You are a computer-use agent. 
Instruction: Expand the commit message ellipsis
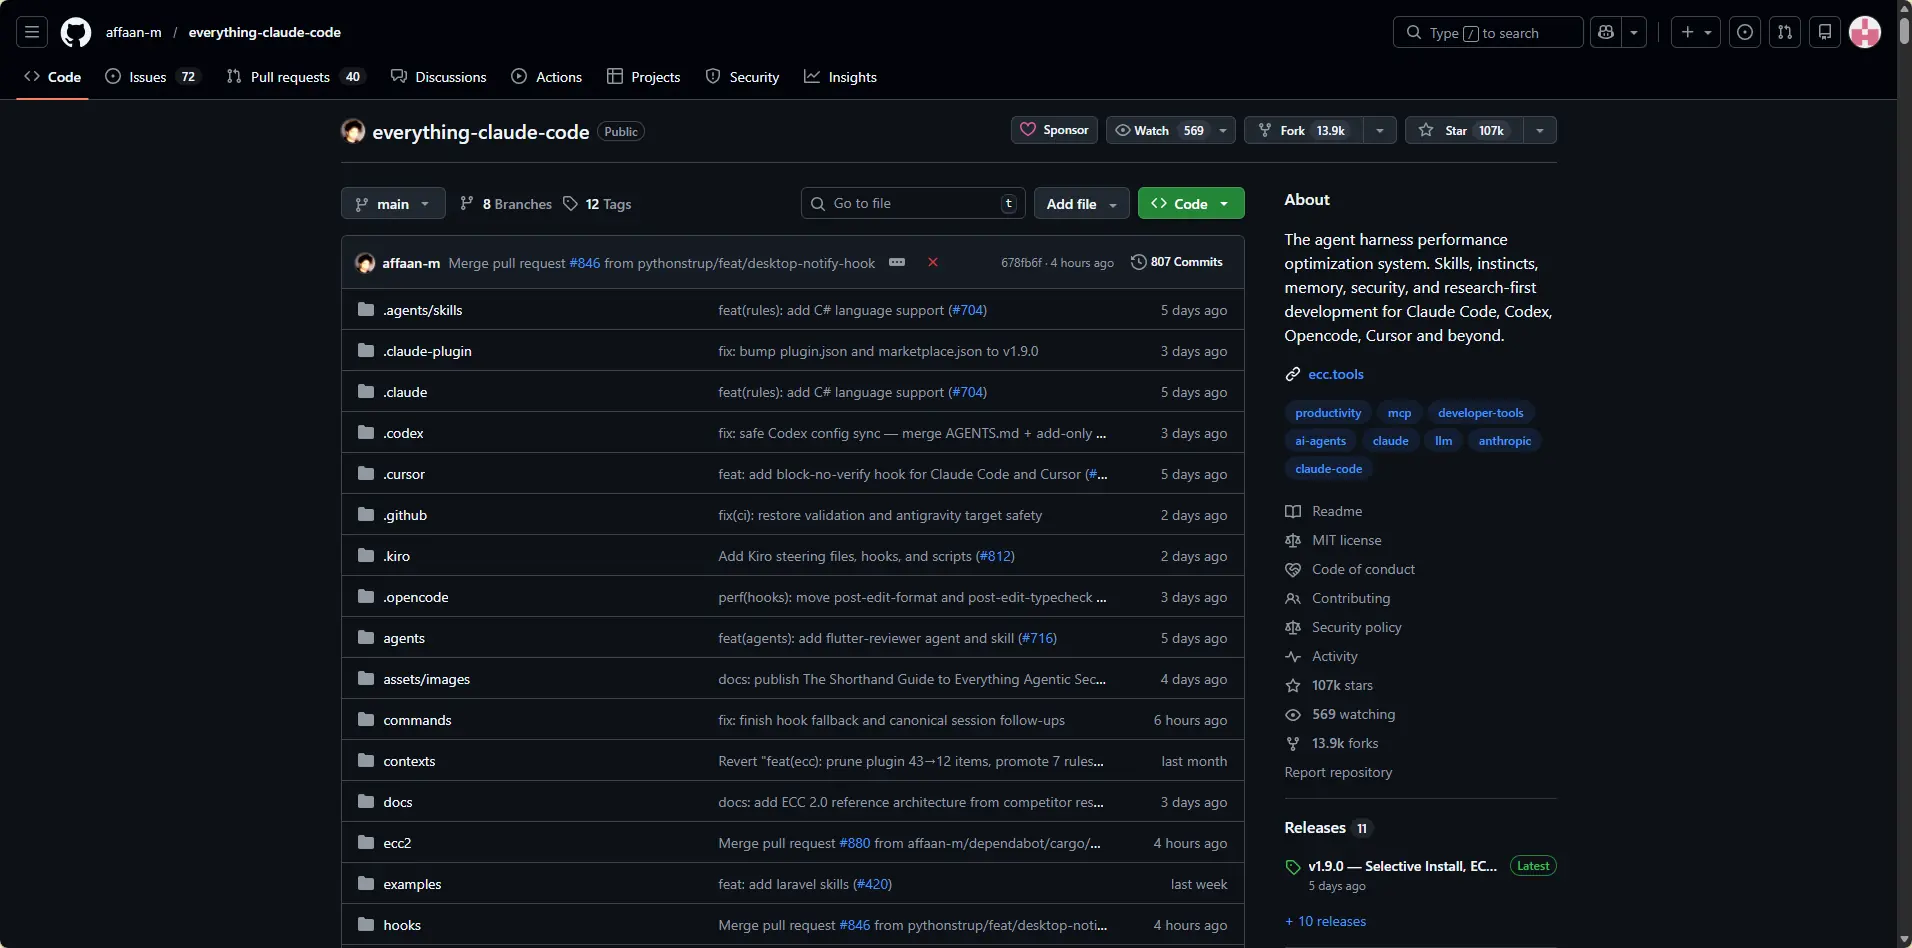(897, 262)
